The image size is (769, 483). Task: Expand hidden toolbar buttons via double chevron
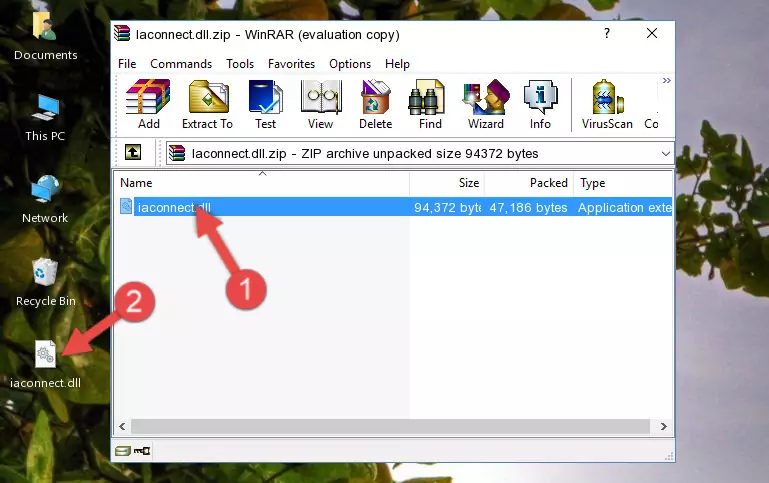666,81
